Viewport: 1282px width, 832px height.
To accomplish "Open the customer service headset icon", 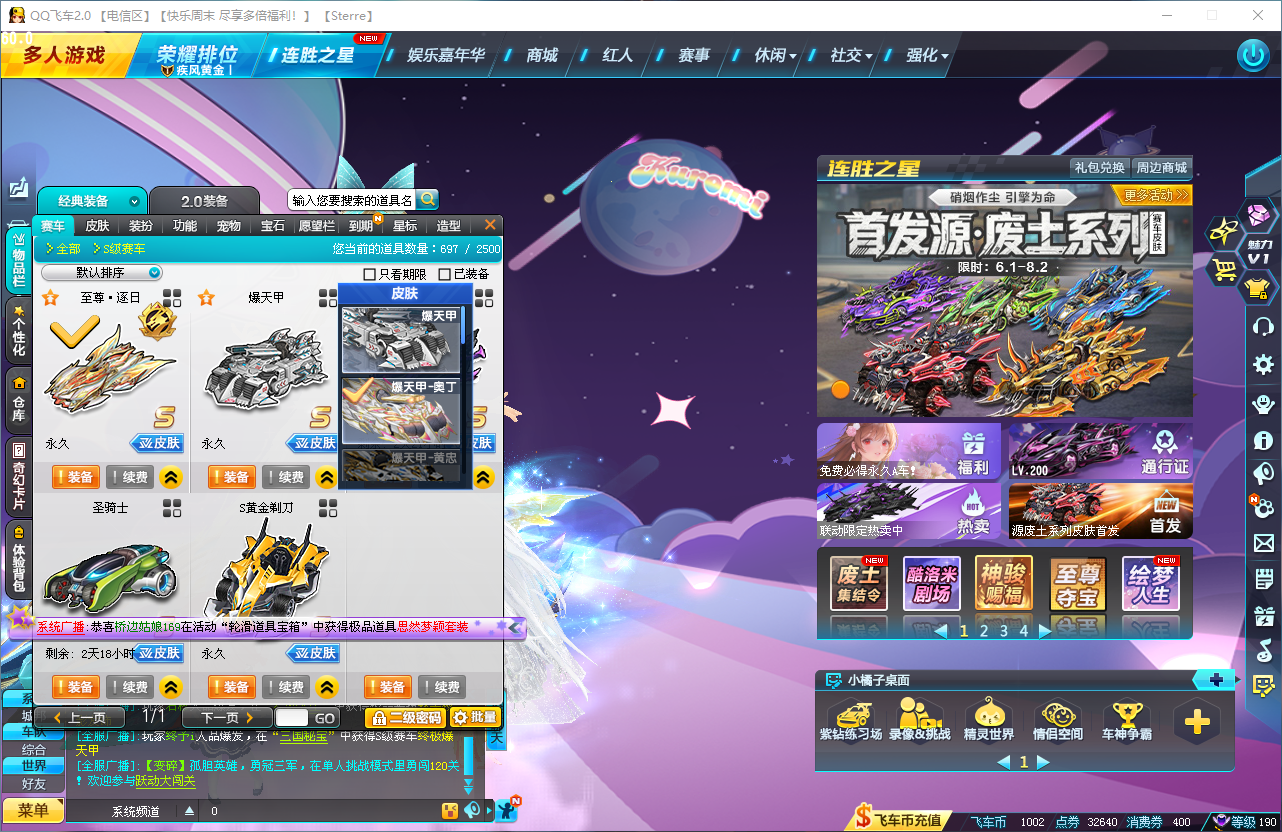I will pos(1263,327).
